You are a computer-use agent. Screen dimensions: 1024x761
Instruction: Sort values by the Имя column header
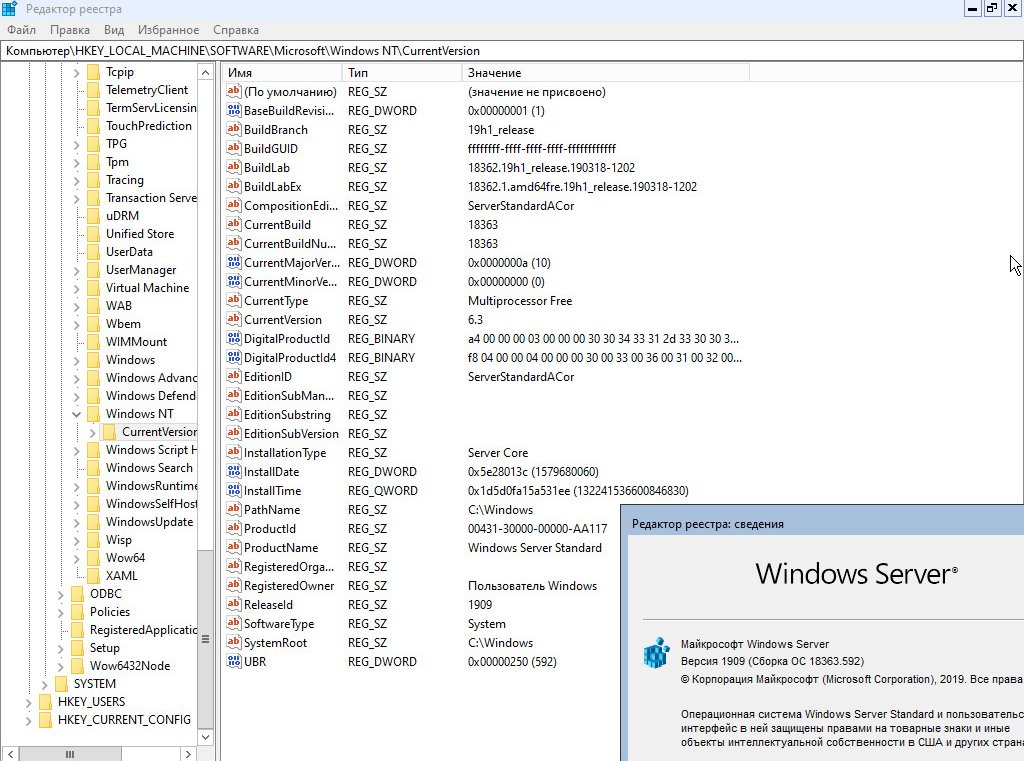[x=282, y=73]
